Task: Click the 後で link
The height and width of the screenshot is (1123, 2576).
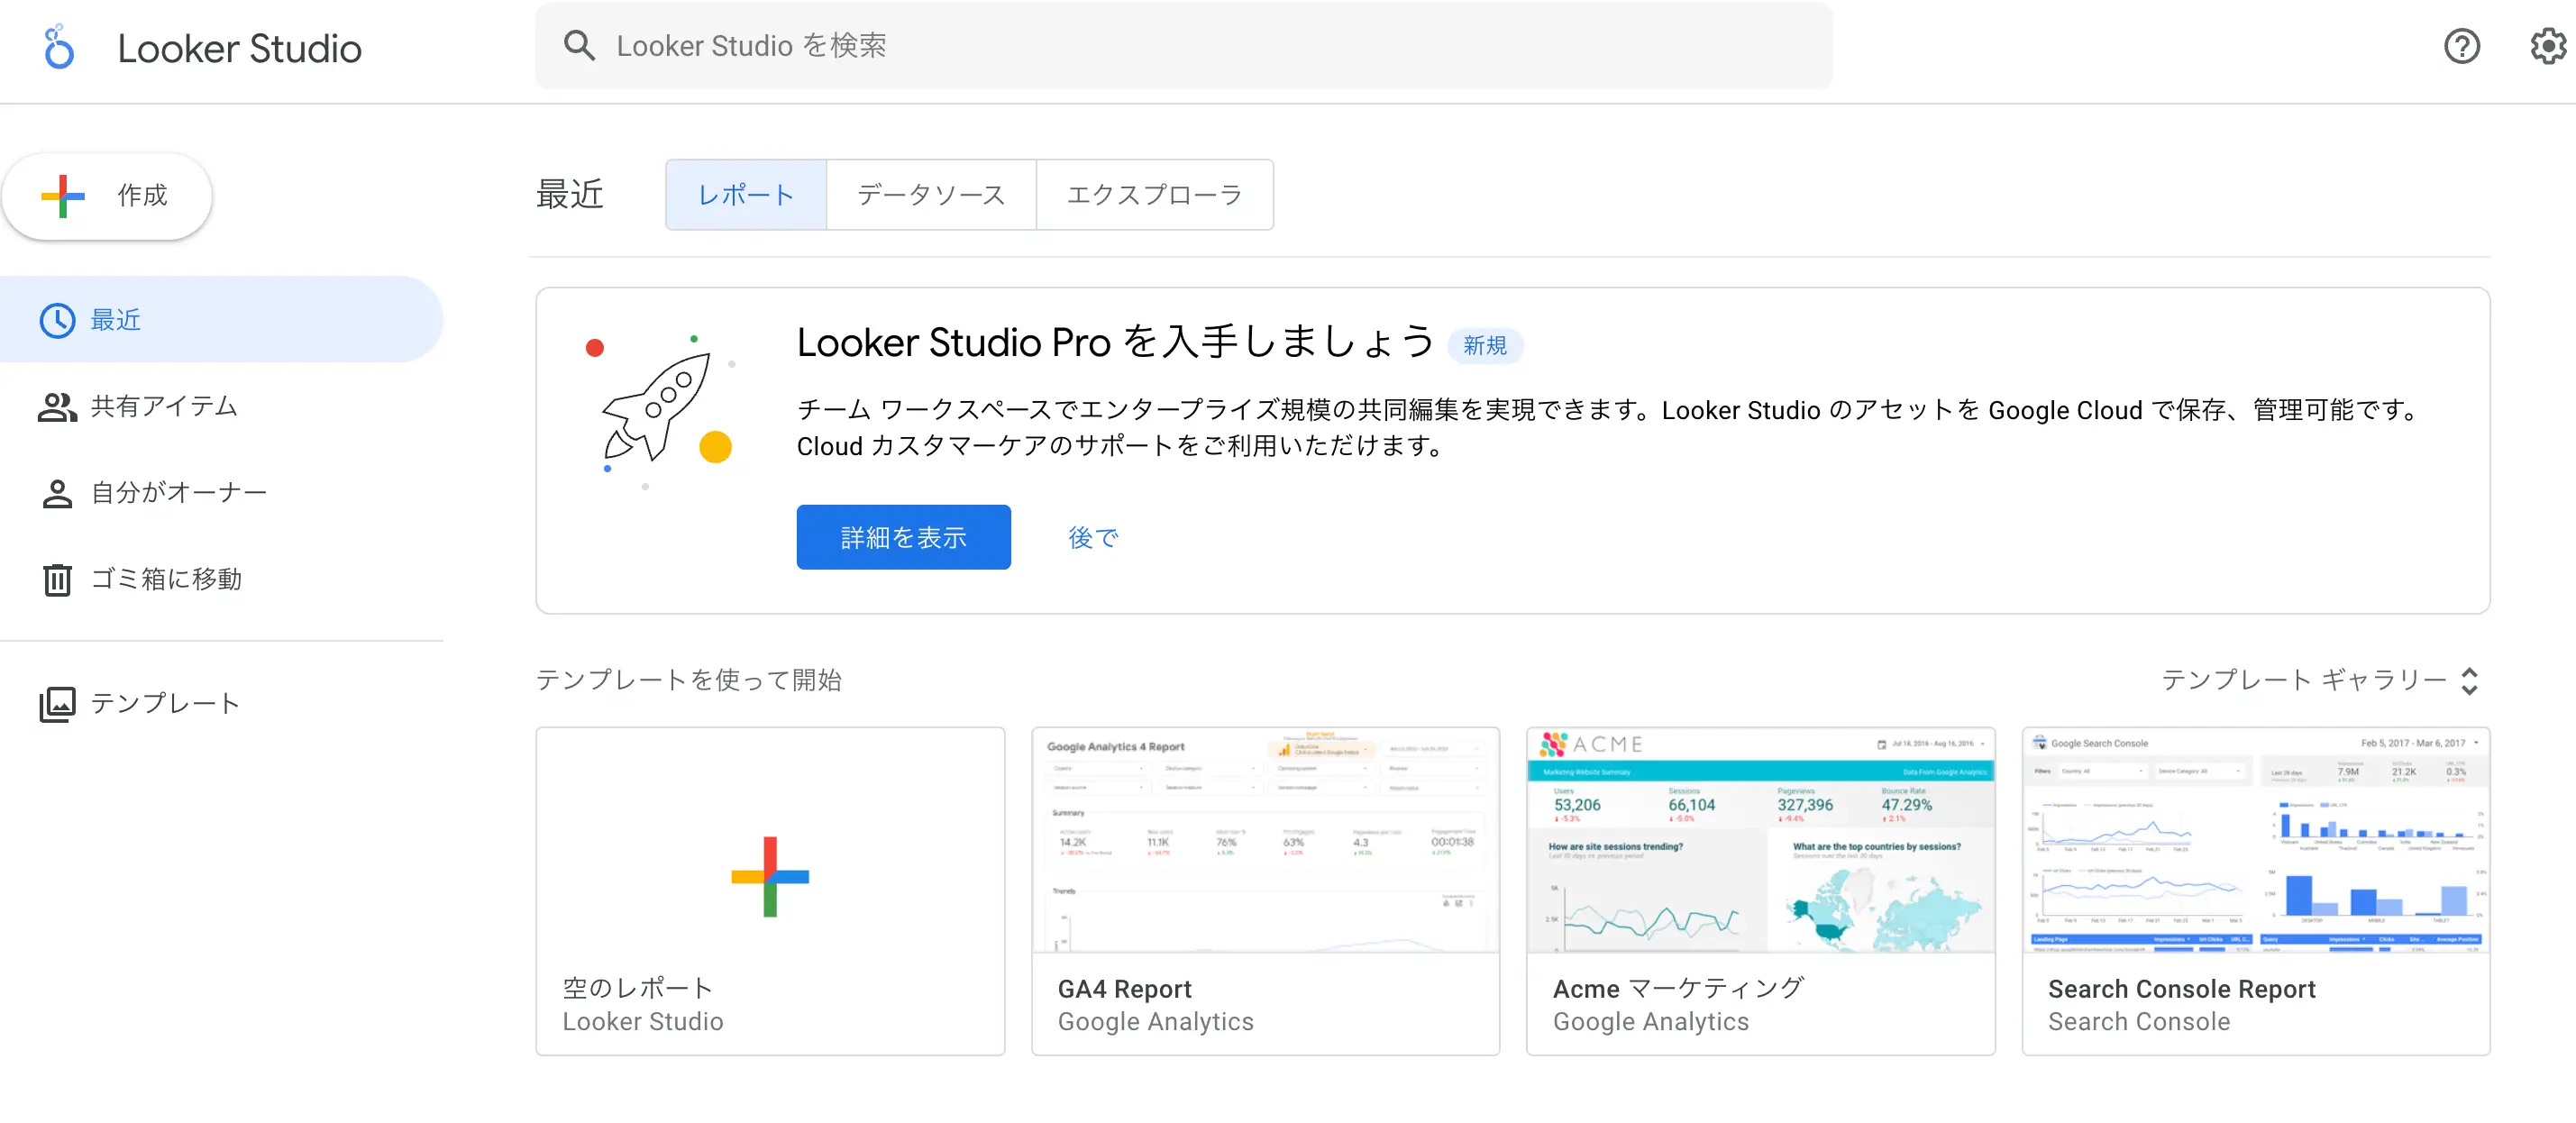Action: [x=1093, y=538]
